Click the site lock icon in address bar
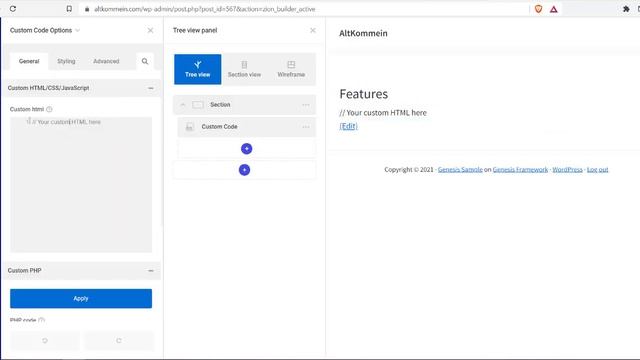Image resolution: width=640 pixels, height=360 pixels. pyautogui.click(x=87, y=9)
